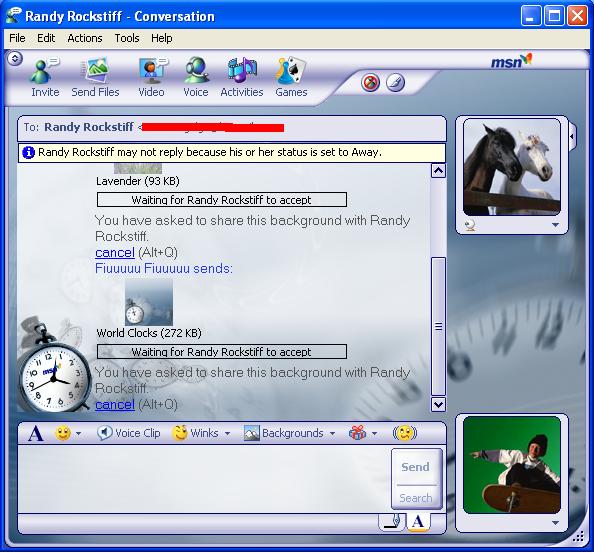The image size is (594, 553).
Task: Open your display picture dropdown arrow
Action: click(555, 523)
